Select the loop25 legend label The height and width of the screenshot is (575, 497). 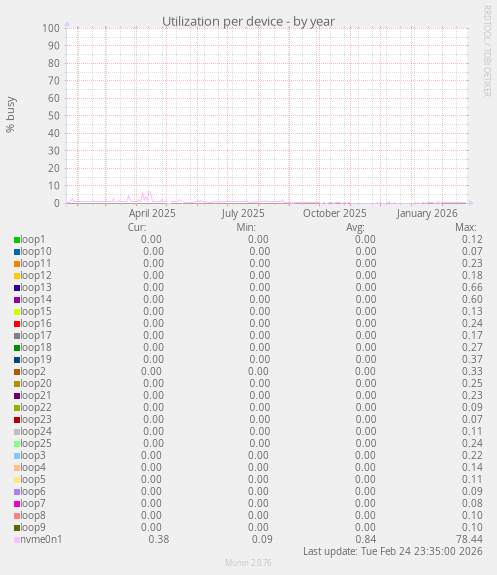pos(36,444)
